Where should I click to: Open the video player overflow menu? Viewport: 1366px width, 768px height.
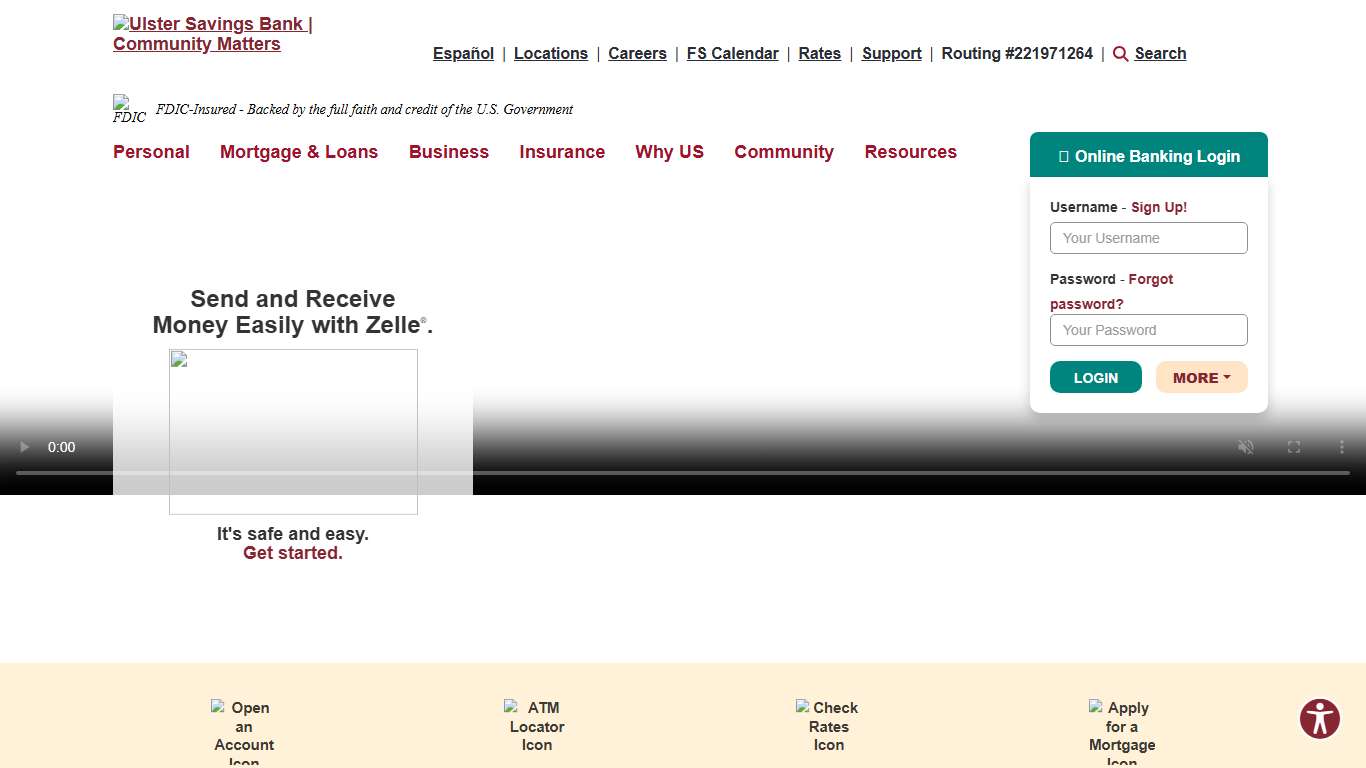point(1341,447)
